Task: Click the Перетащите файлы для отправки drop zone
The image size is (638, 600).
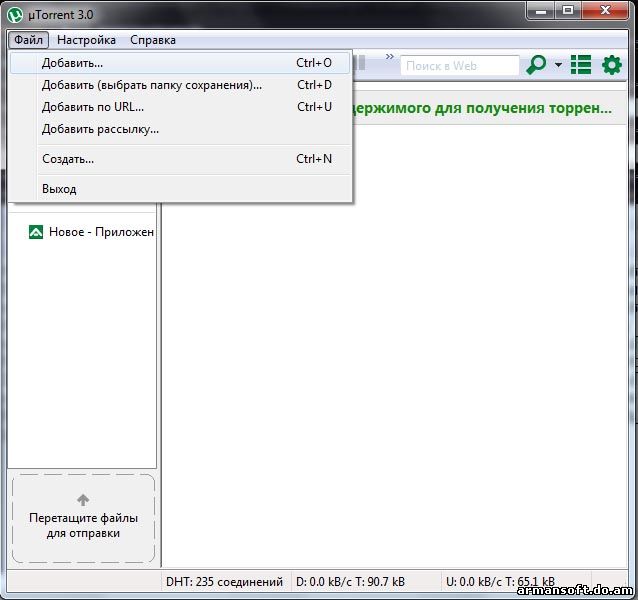Action: click(83, 519)
